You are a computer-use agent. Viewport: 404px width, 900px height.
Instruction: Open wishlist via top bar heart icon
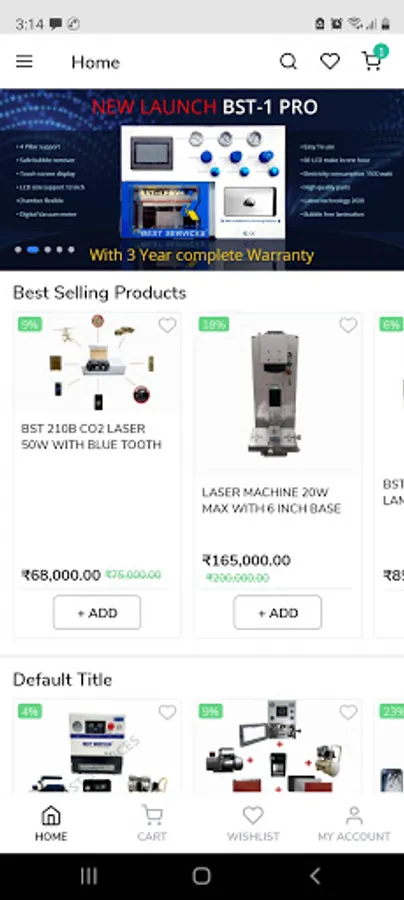pos(329,61)
